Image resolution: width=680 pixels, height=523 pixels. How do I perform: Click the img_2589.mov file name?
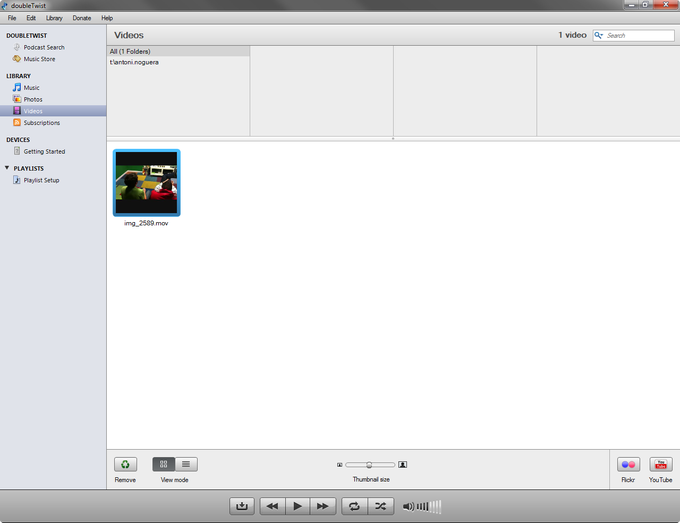[x=146, y=223]
